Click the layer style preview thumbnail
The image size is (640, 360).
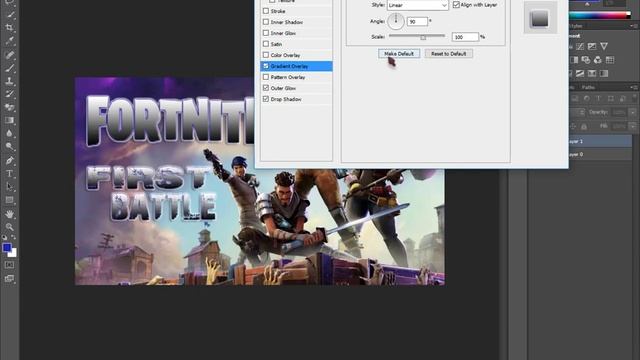point(540,18)
